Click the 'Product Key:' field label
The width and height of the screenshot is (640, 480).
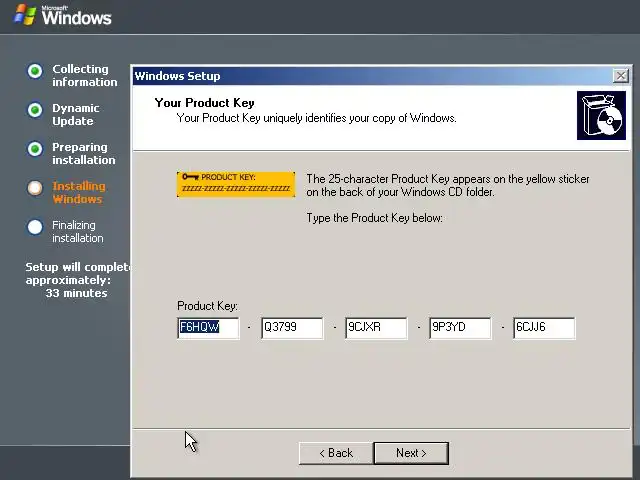pos(207,306)
